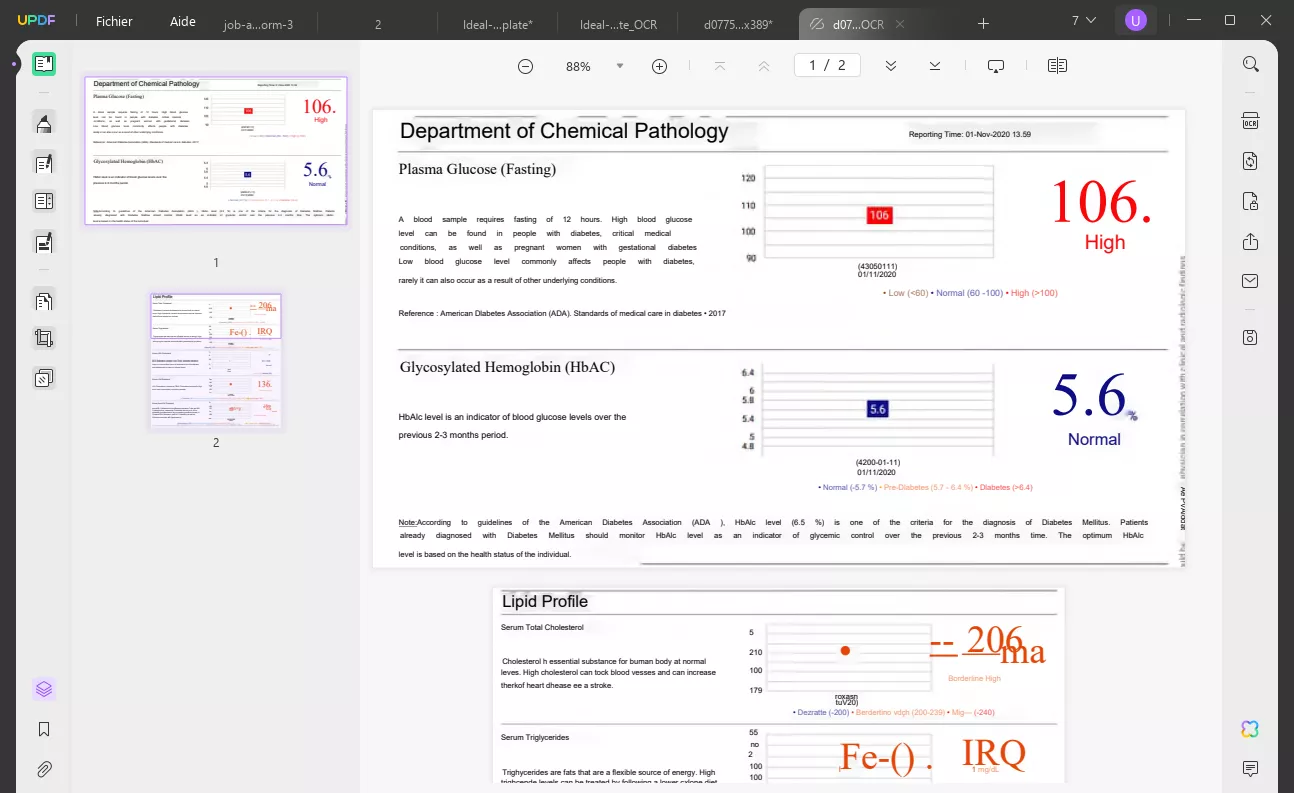
Task: Close the d07...OCR tab
Action: tap(899, 24)
